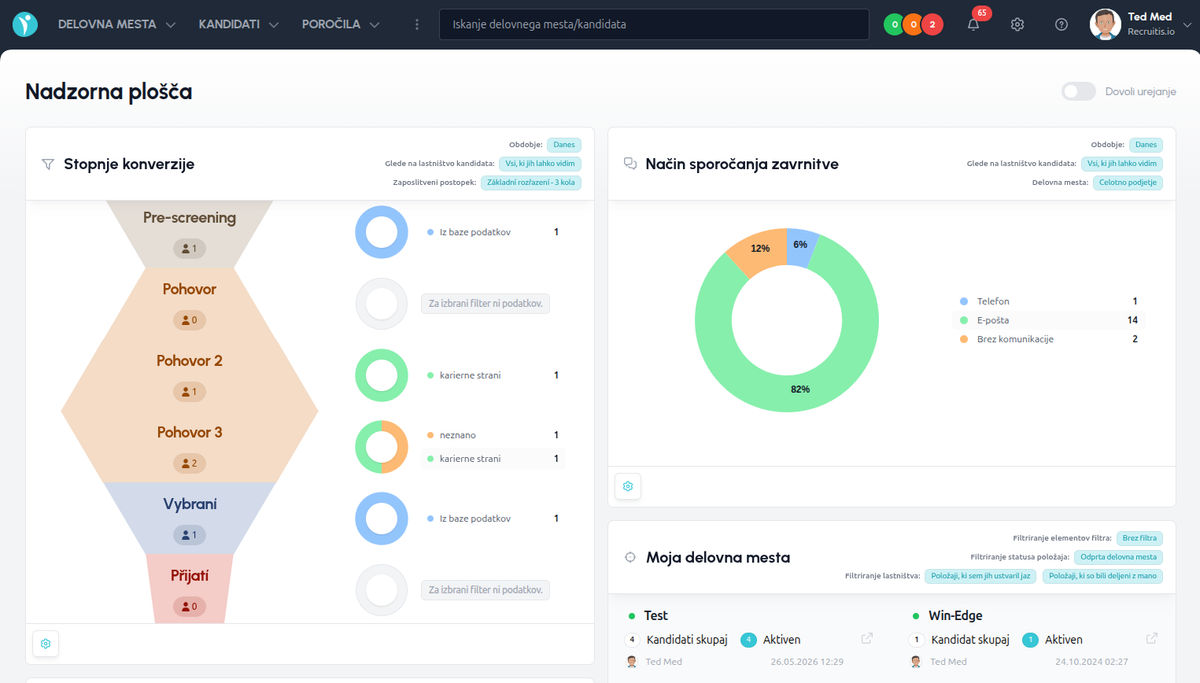
Task: Click the Pohovor 2 candidate count badge
Action: 190,391
